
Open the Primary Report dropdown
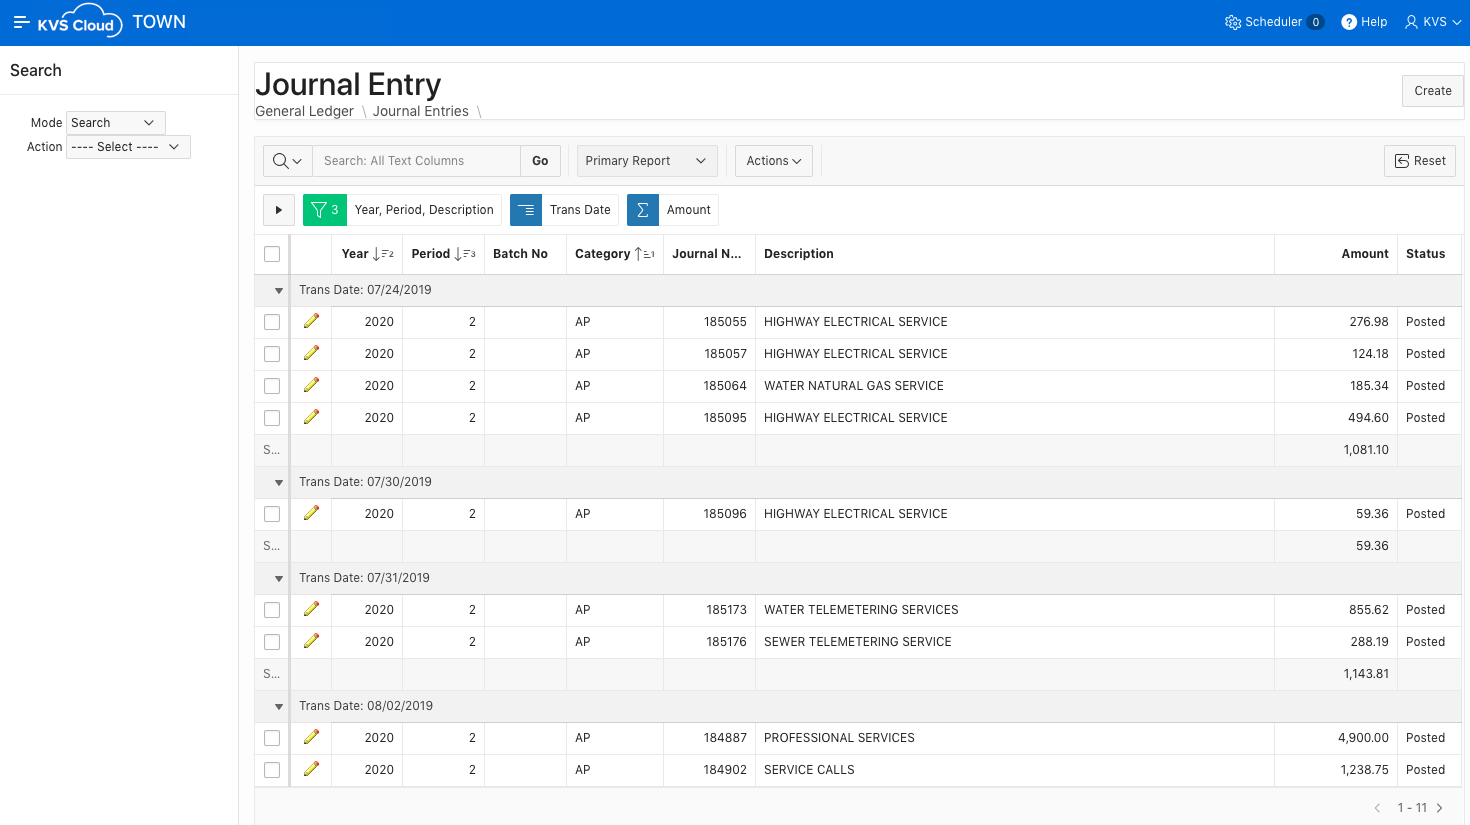(647, 161)
